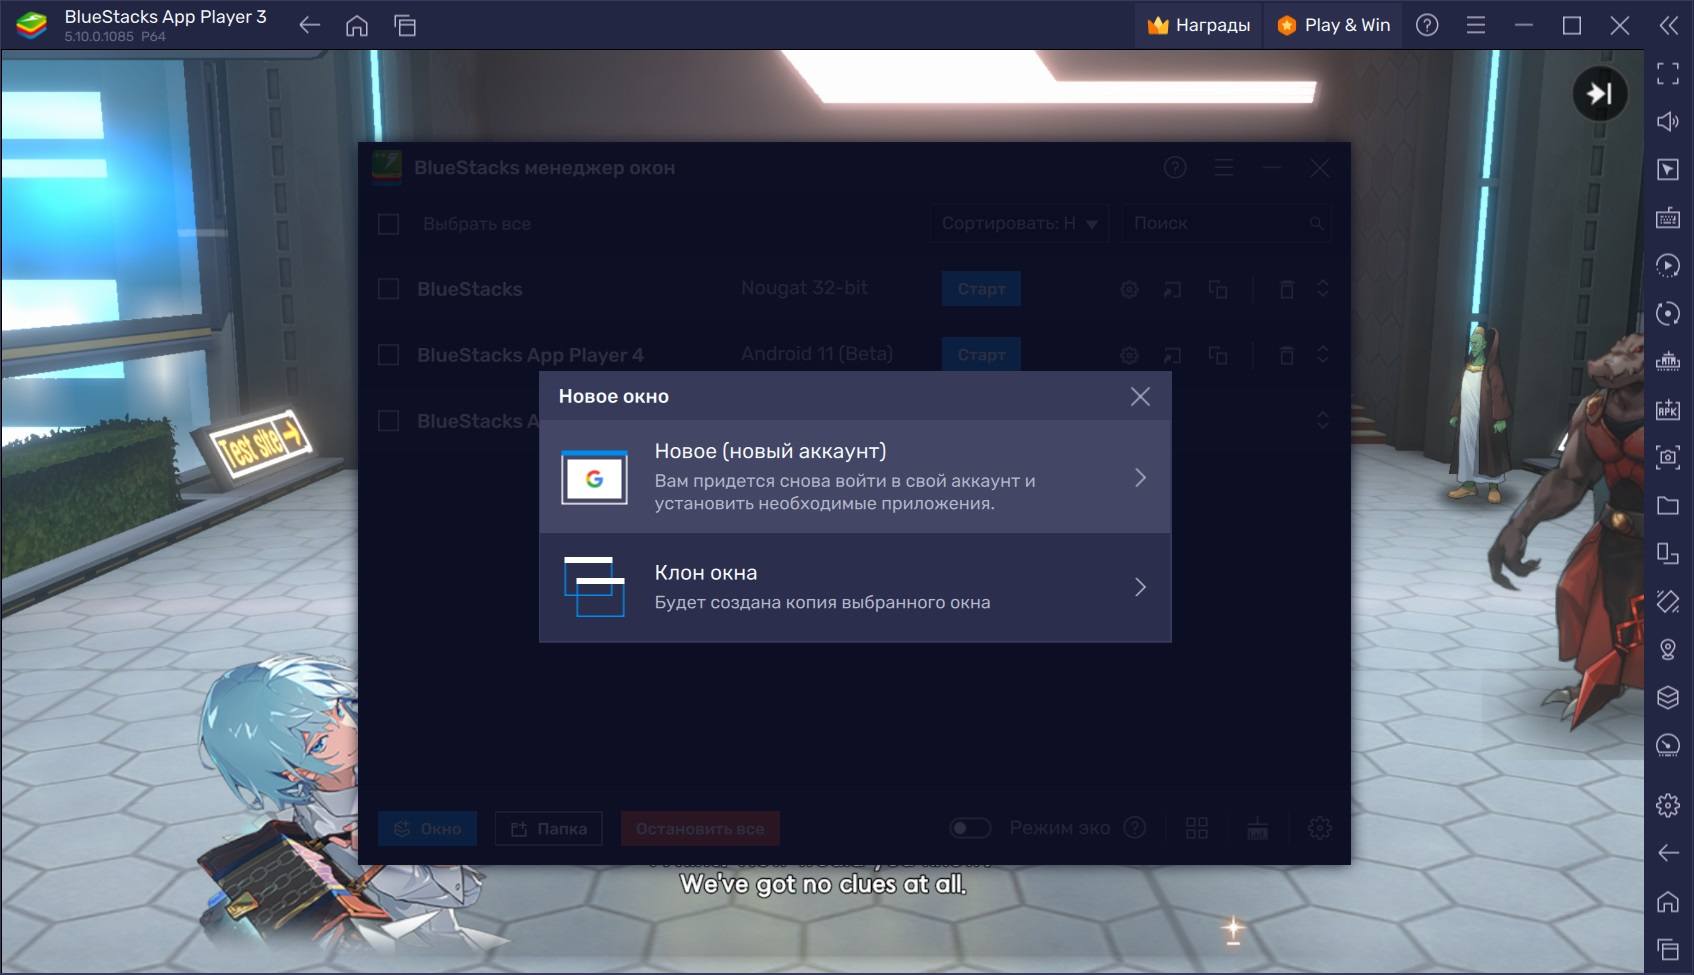Create shortcut for the App Player 4 instance
The height and width of the screenshot is (975, 1694).
click(x=1172, y=355)
